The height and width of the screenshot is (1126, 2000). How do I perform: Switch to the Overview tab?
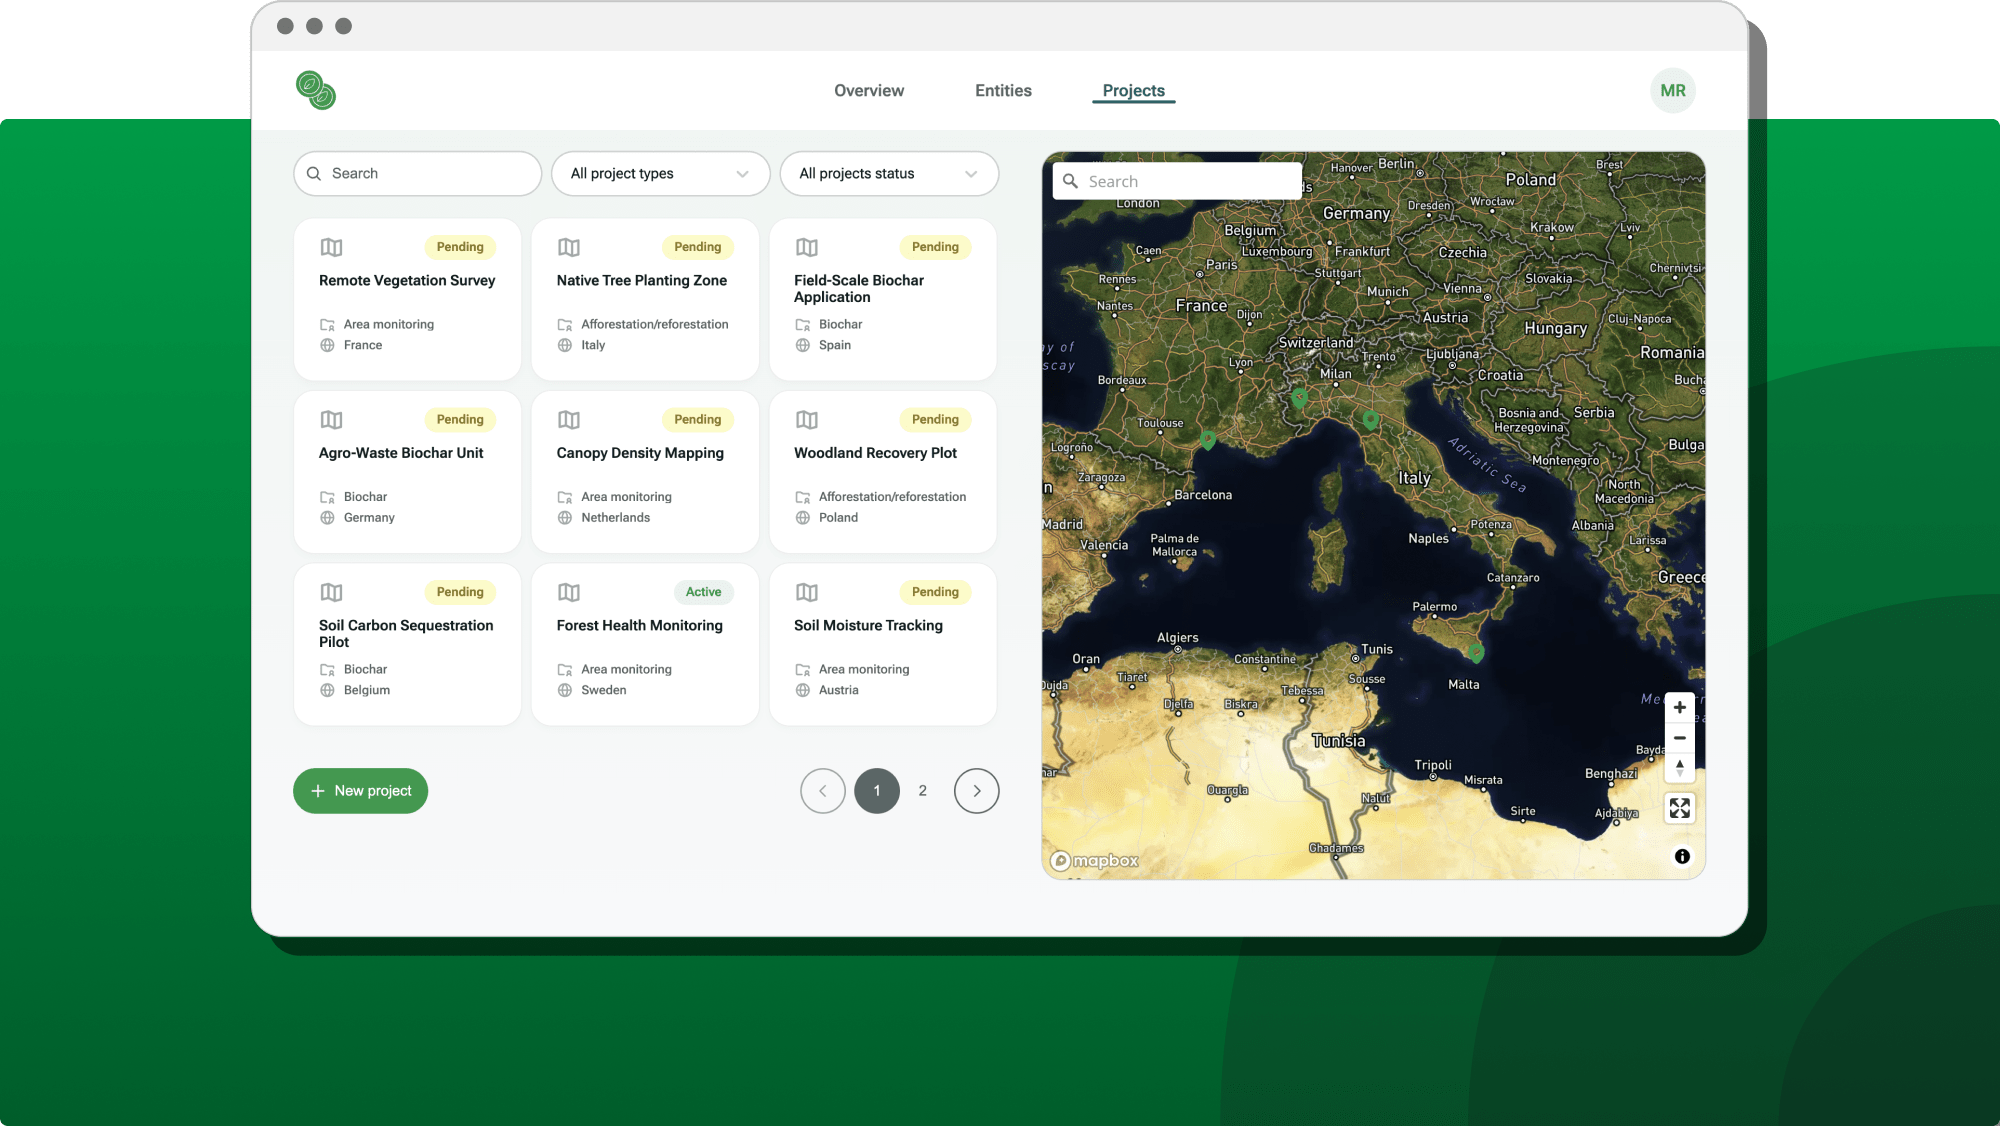pos(869,90)
